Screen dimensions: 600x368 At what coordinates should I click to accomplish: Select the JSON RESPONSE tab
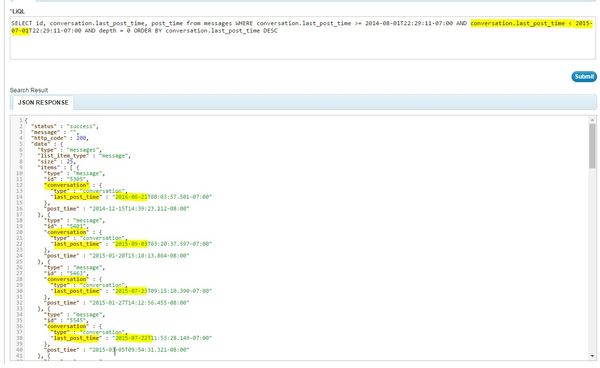point(43,103)
